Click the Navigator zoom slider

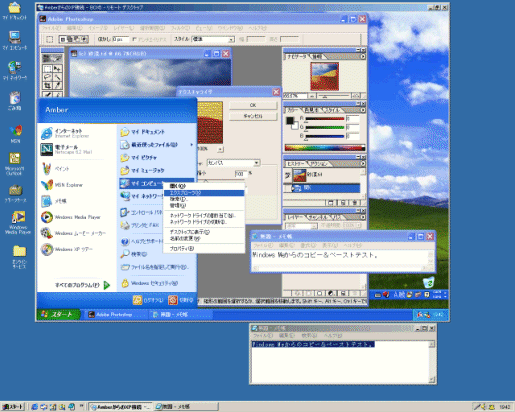tap(333, 96)
